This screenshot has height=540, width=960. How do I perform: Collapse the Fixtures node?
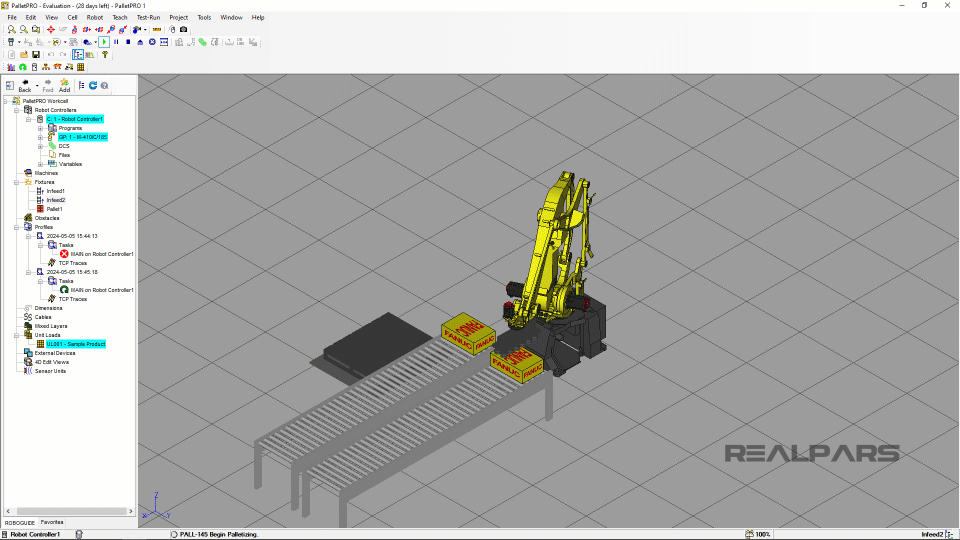tap(17, 182)
